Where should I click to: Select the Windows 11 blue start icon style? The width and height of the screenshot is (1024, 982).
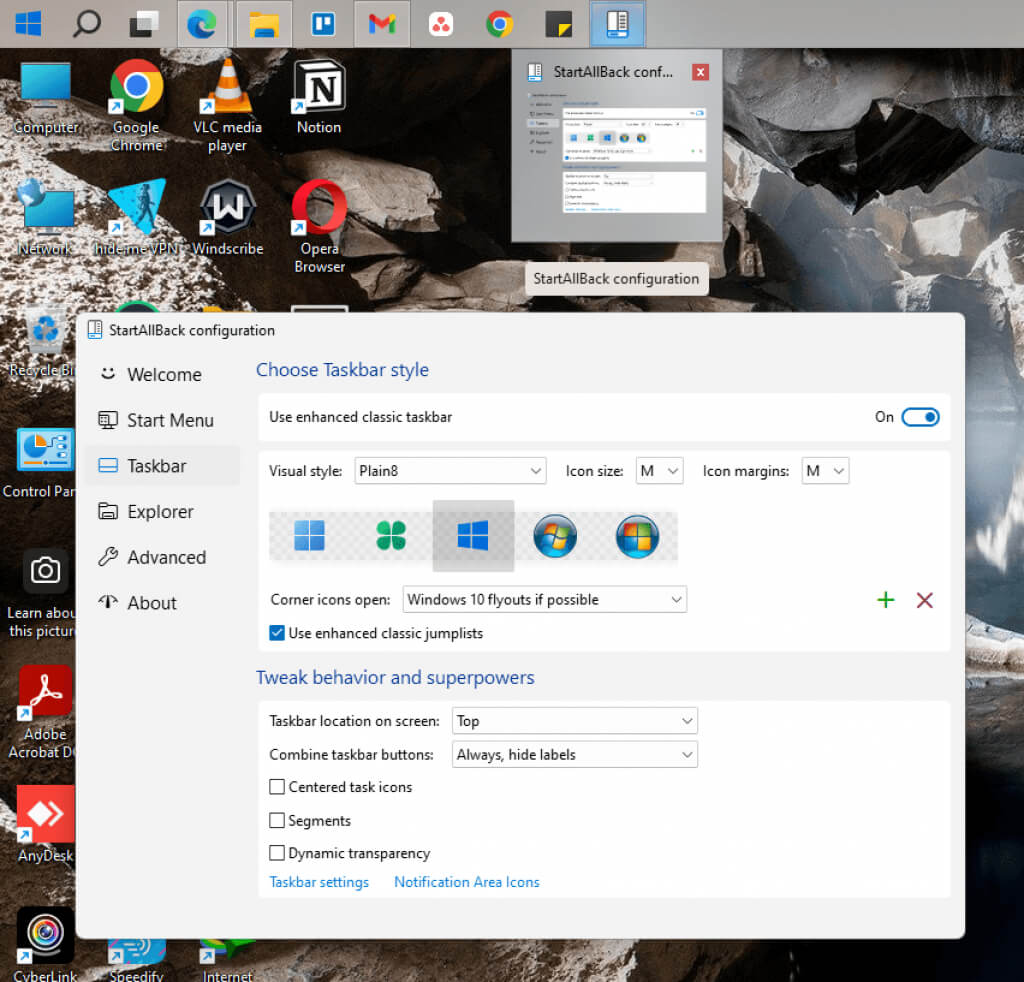(x=309, y=536)
